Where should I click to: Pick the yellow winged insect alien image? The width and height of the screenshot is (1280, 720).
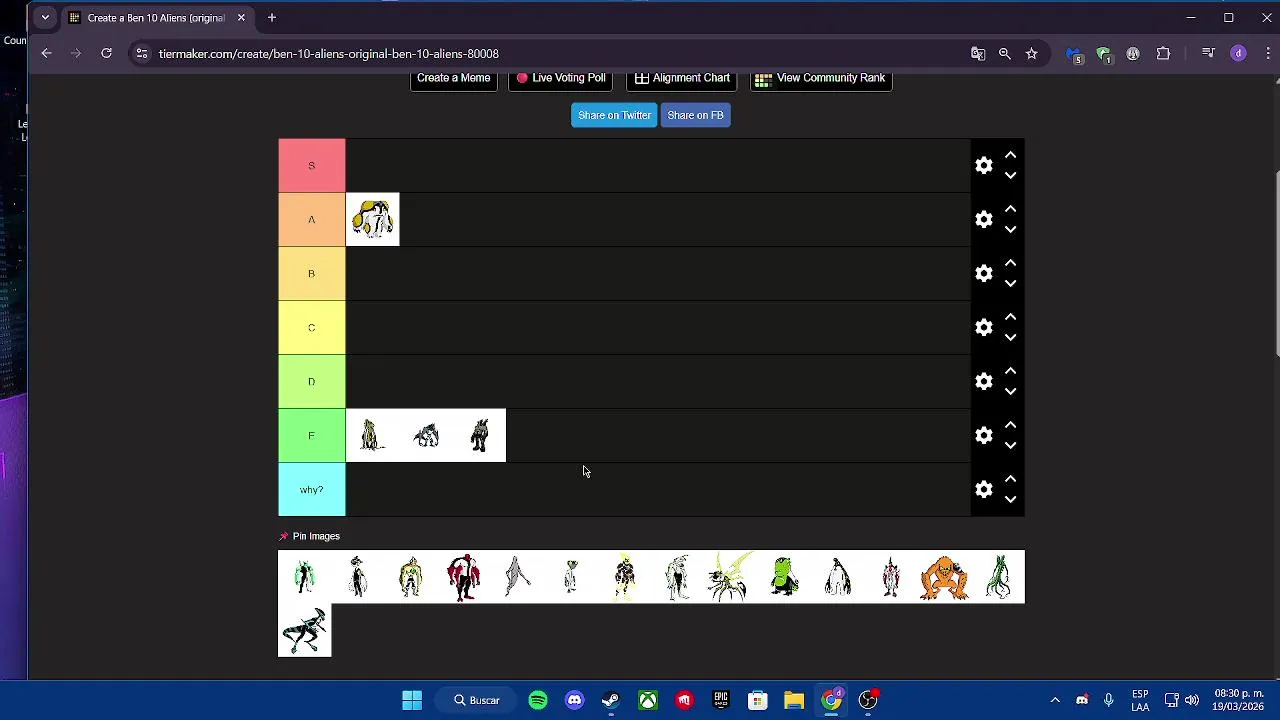(x=731, y=577)
